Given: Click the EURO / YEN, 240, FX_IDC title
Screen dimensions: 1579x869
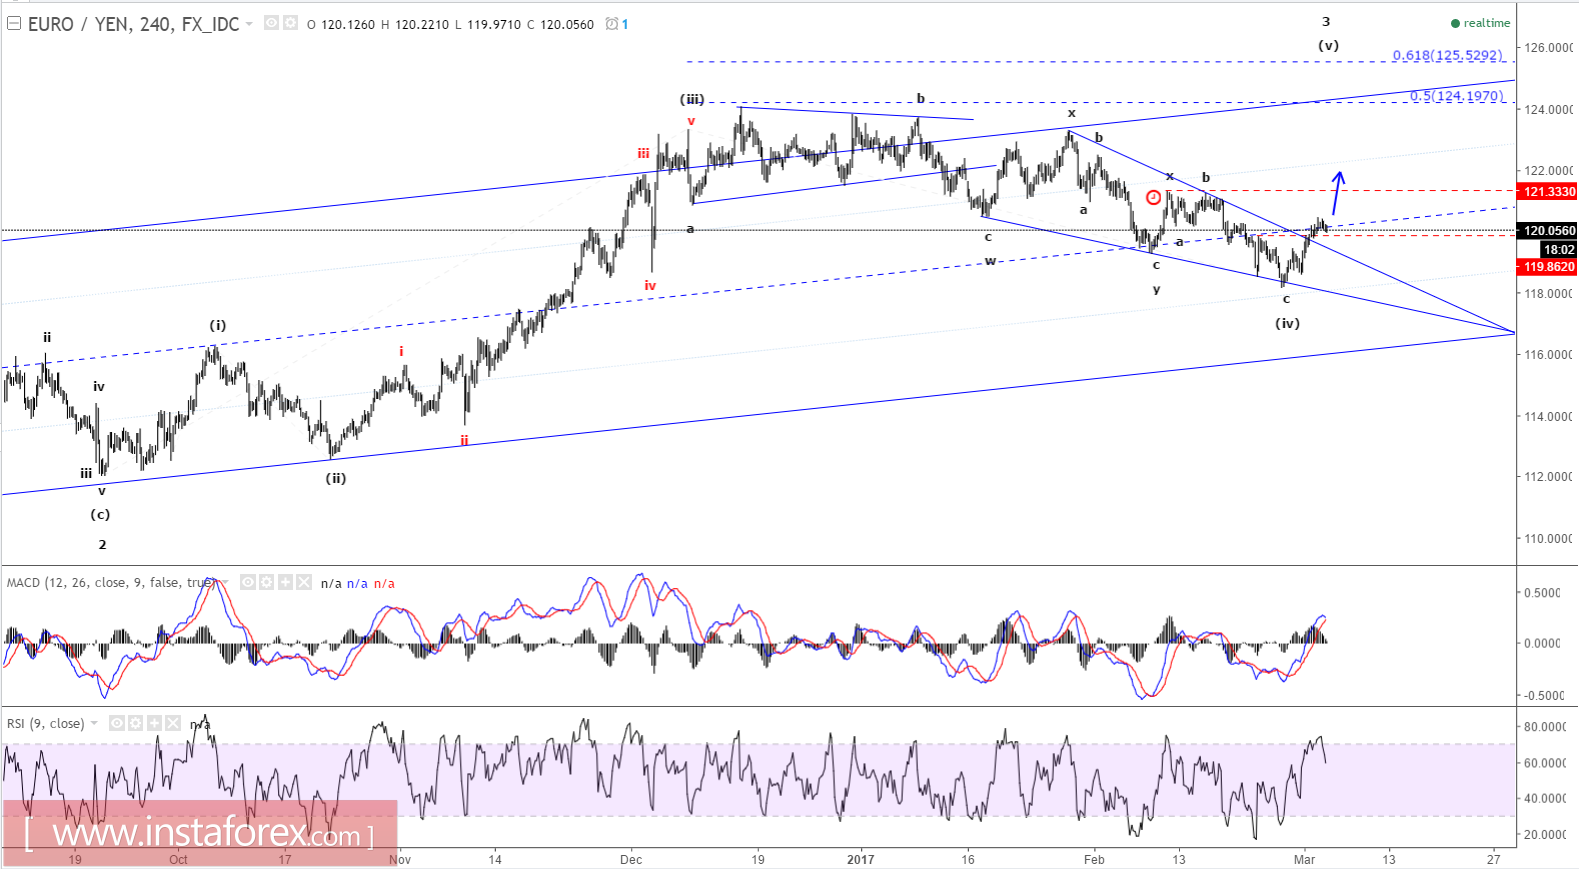Looking at the screenshot, I should tap(133, 24).
